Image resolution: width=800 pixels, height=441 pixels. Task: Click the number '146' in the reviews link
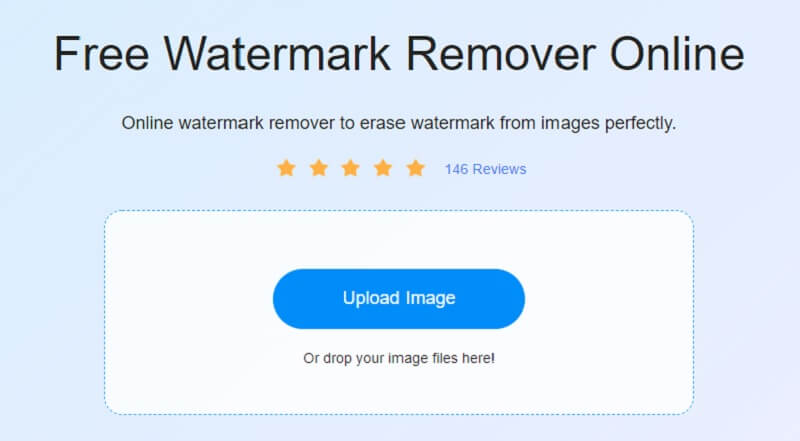click(x=456, y=169)
